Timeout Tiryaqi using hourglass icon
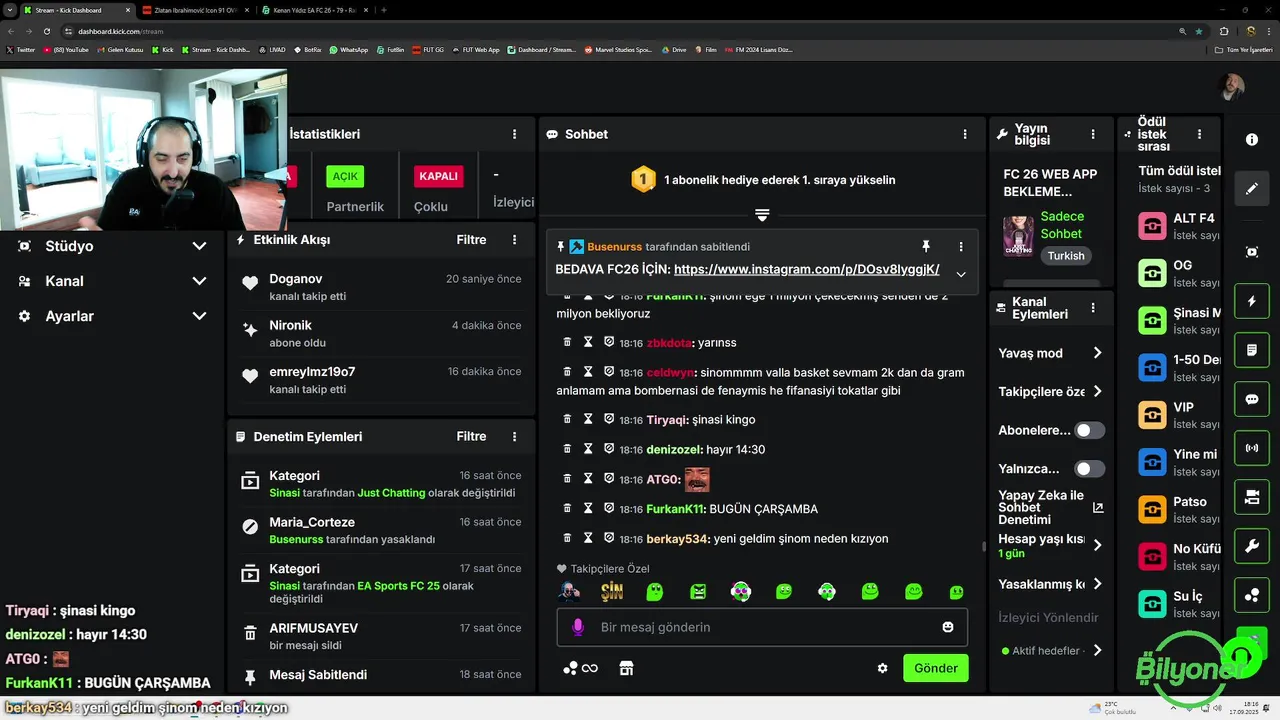 tap(588, 419)
